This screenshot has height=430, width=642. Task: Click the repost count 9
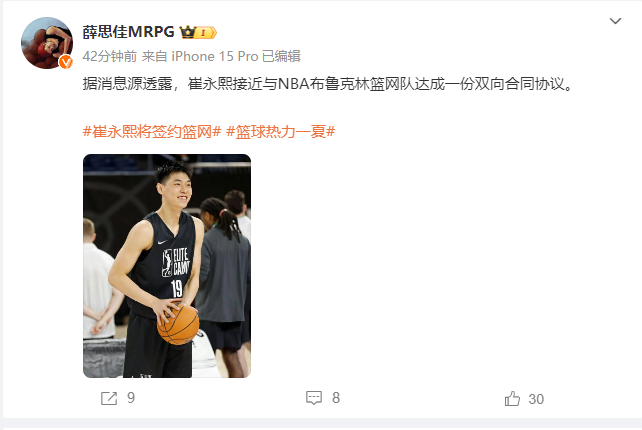point(131,398)
